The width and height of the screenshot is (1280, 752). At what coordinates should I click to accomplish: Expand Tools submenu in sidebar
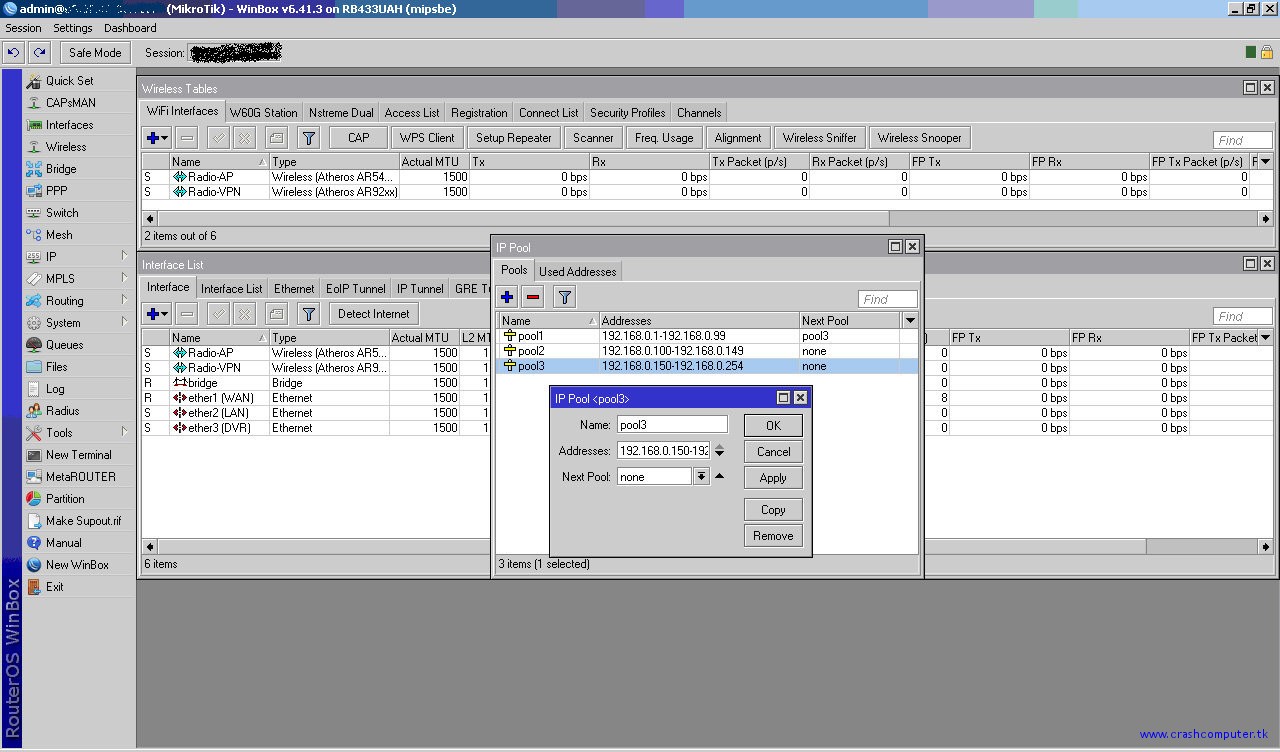click(x=79, y=432)
